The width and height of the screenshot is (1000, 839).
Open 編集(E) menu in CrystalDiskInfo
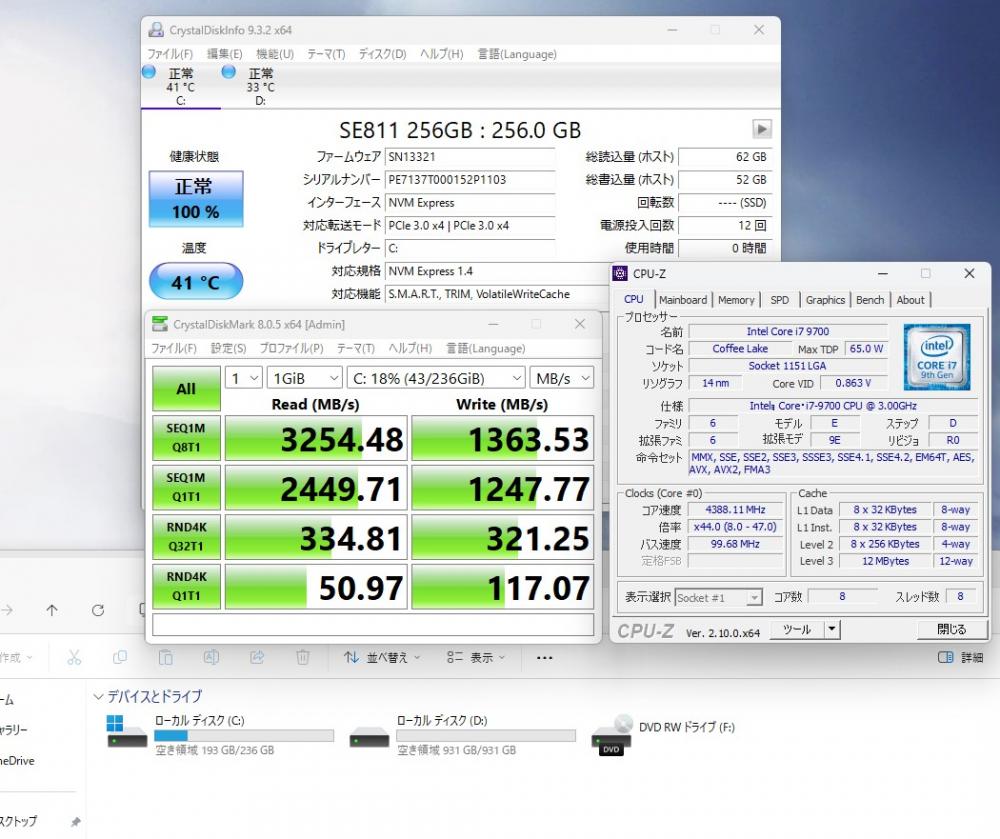point(224,54)
